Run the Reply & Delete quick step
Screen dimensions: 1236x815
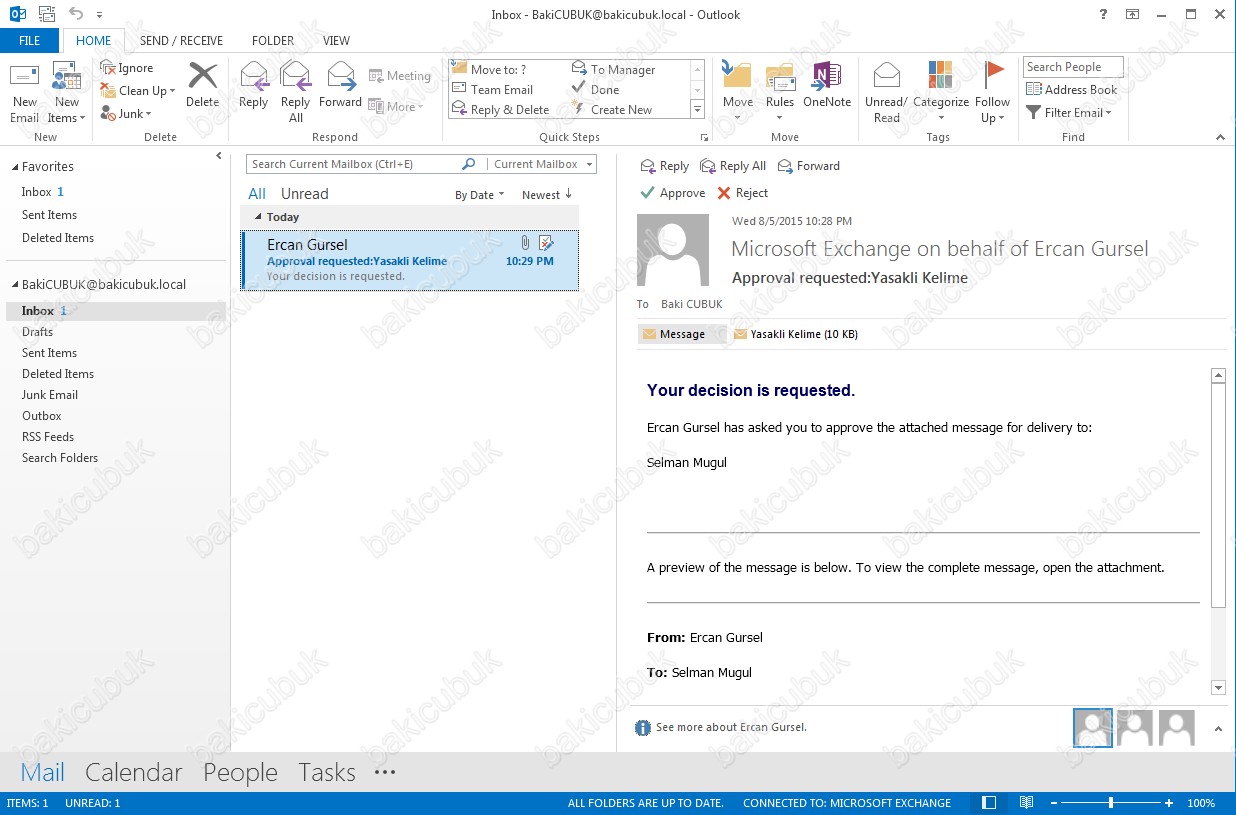(x=500, y=109)
